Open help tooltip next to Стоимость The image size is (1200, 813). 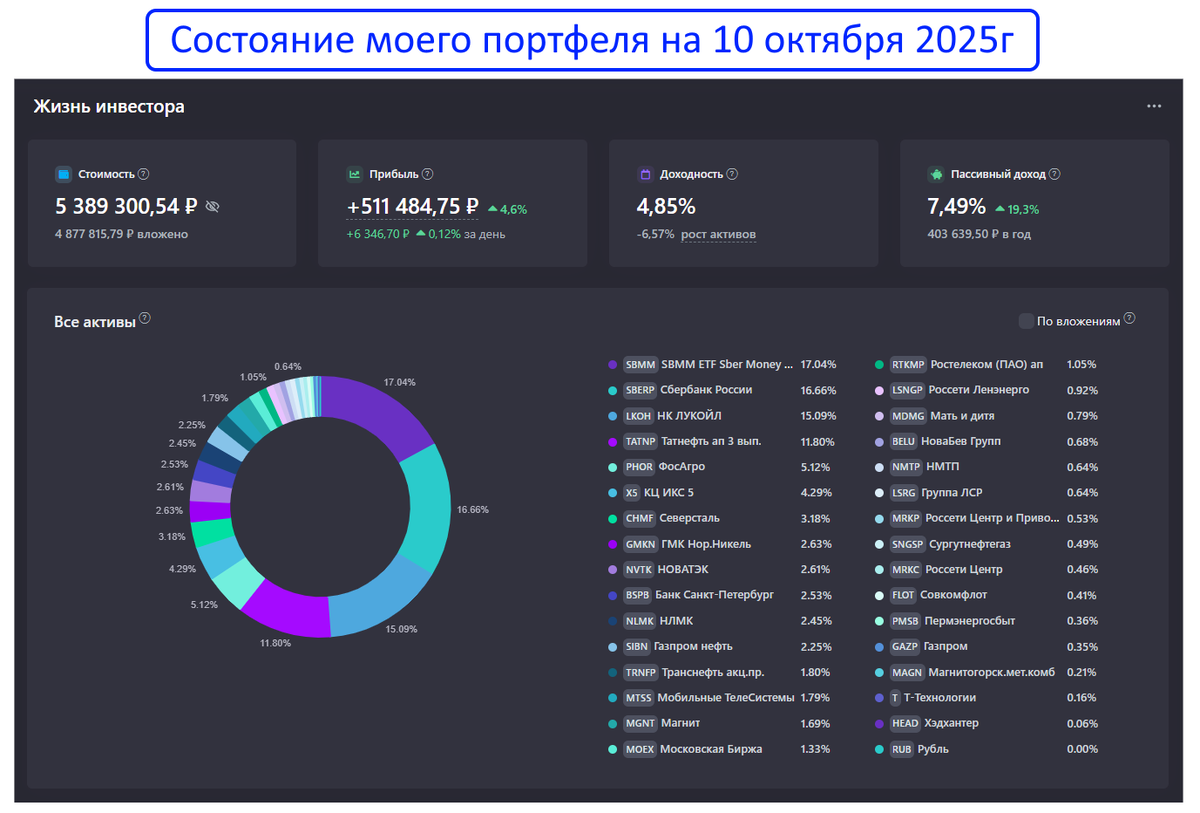[x=144, y=174]
